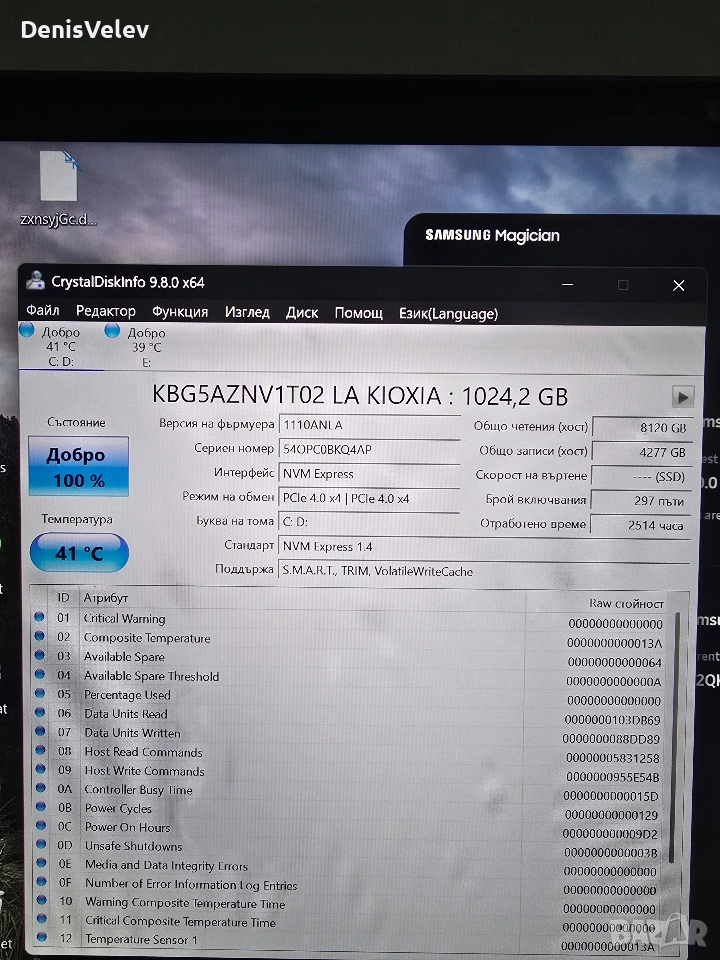Select the Composite Temperature attribute row
The image size is (720, 960).
coord(147,638)
